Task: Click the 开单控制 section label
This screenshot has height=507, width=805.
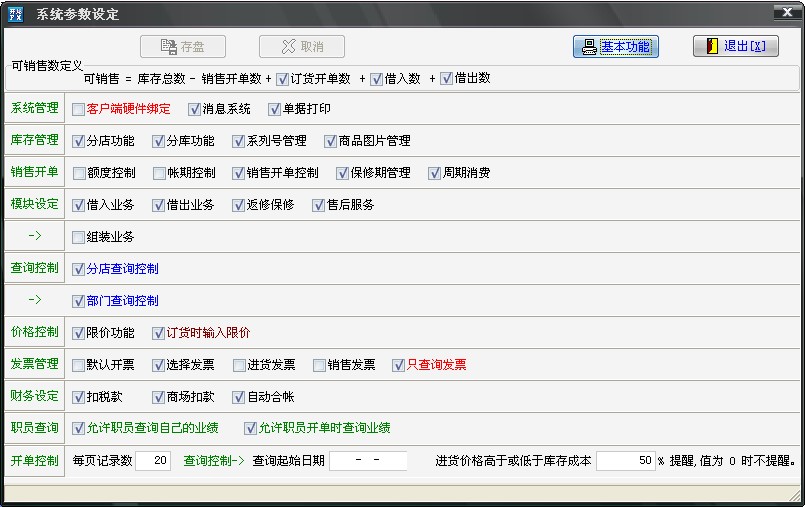Action: coord(34,461)
